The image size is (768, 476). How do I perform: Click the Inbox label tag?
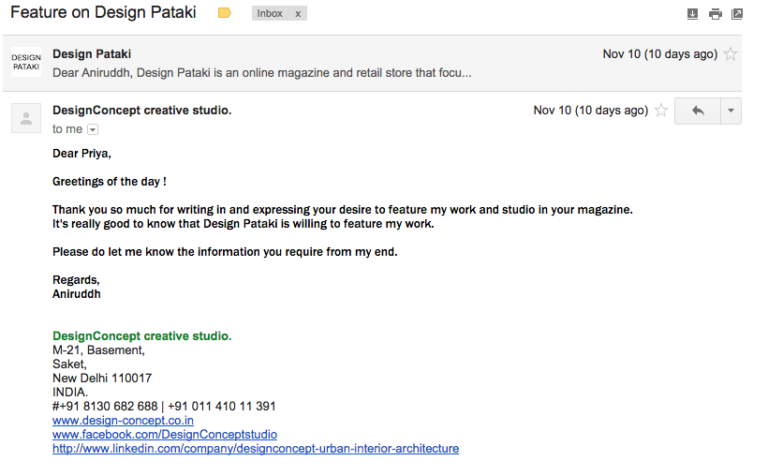[x=270, y=13]
